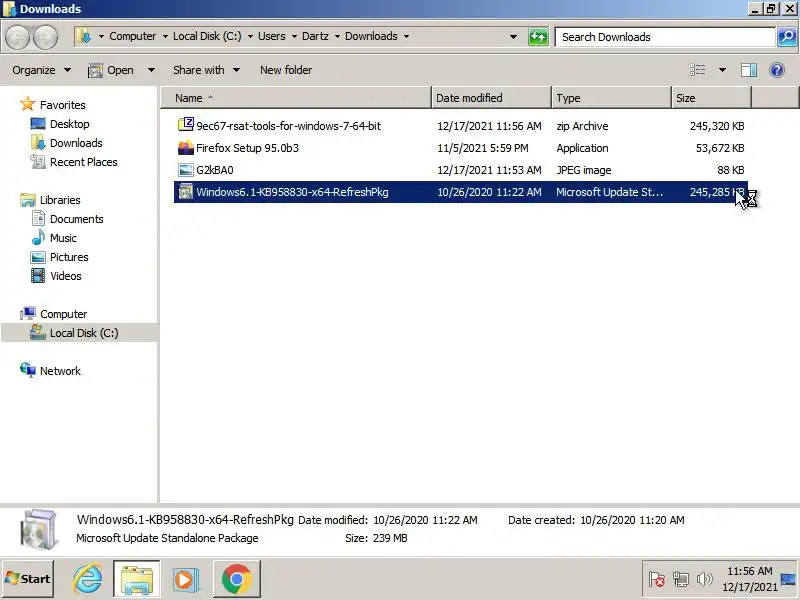The height and width of the screenshot is (600, 800).
Task: Sort by the Date modified column header
Action: pyautogui.click(x=491, y=98)
